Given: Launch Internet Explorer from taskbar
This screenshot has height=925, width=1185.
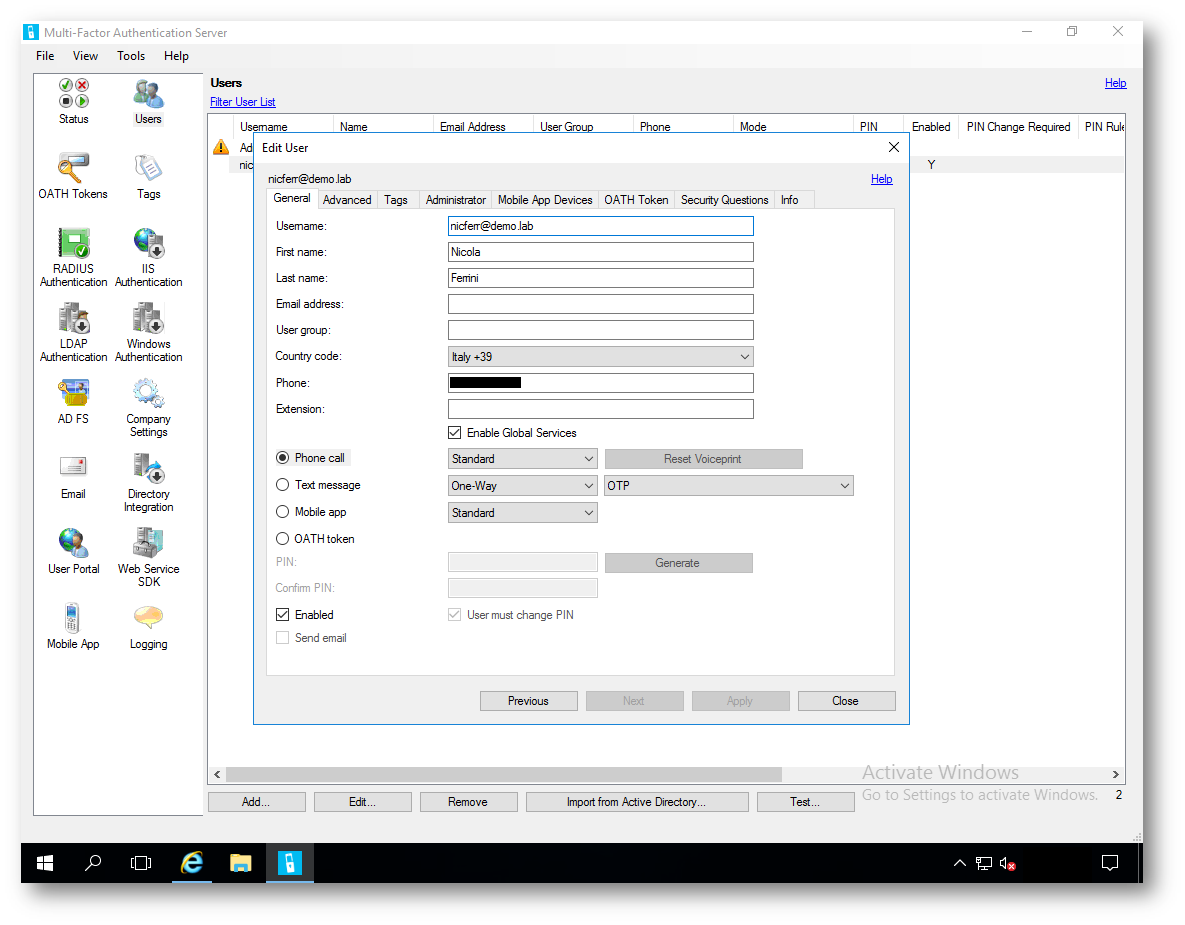Looking at the screenshot, I should pyautogui.click(x=192, y=863).
